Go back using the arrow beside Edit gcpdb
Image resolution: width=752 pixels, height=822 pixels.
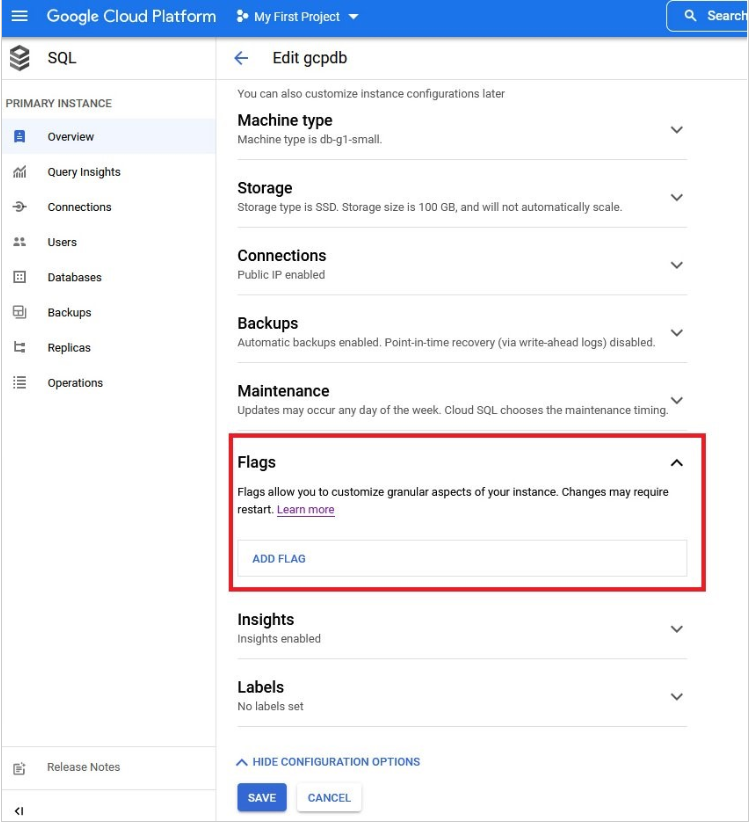pos(241,58)
